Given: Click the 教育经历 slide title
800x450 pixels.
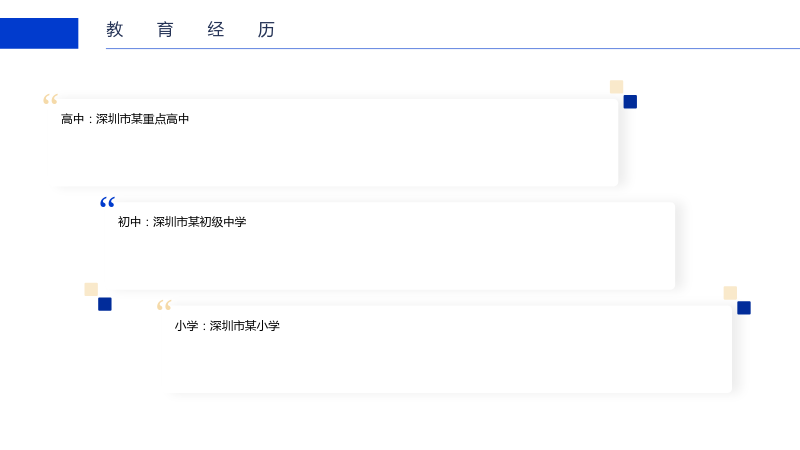Looking at the screenshot, I should (x=190, y=30).
